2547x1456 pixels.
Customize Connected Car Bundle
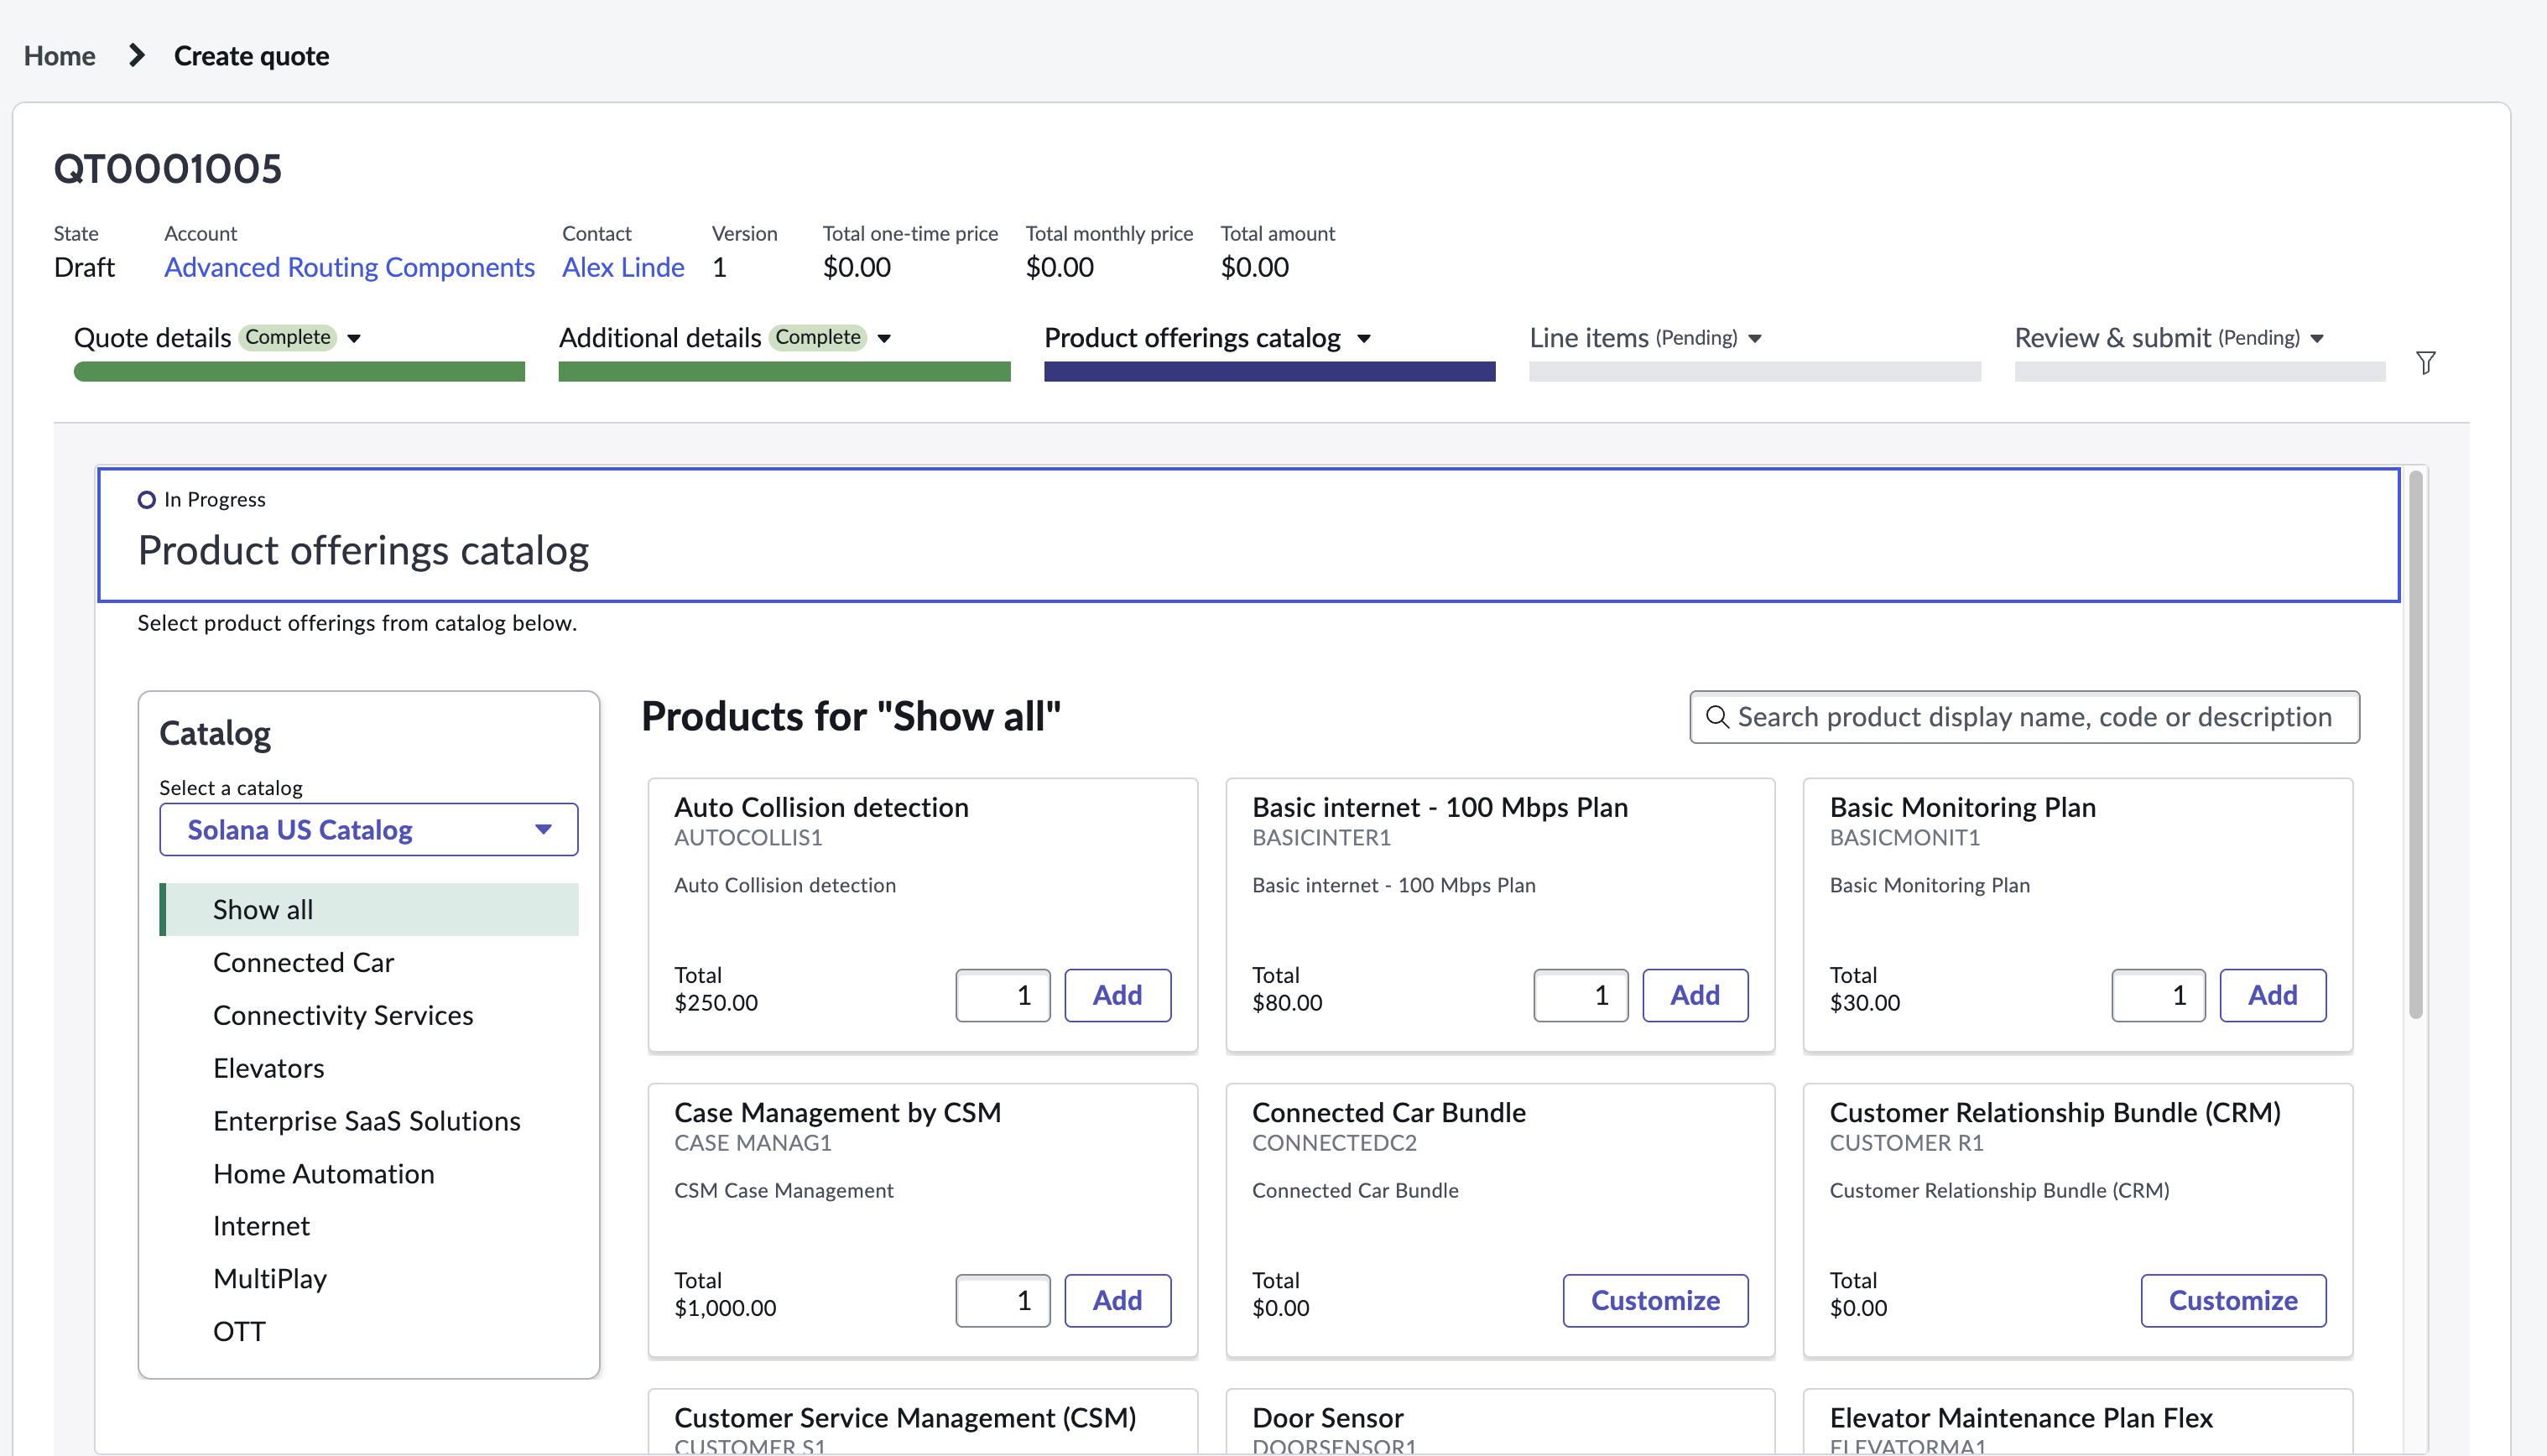coord(1656,1300)
